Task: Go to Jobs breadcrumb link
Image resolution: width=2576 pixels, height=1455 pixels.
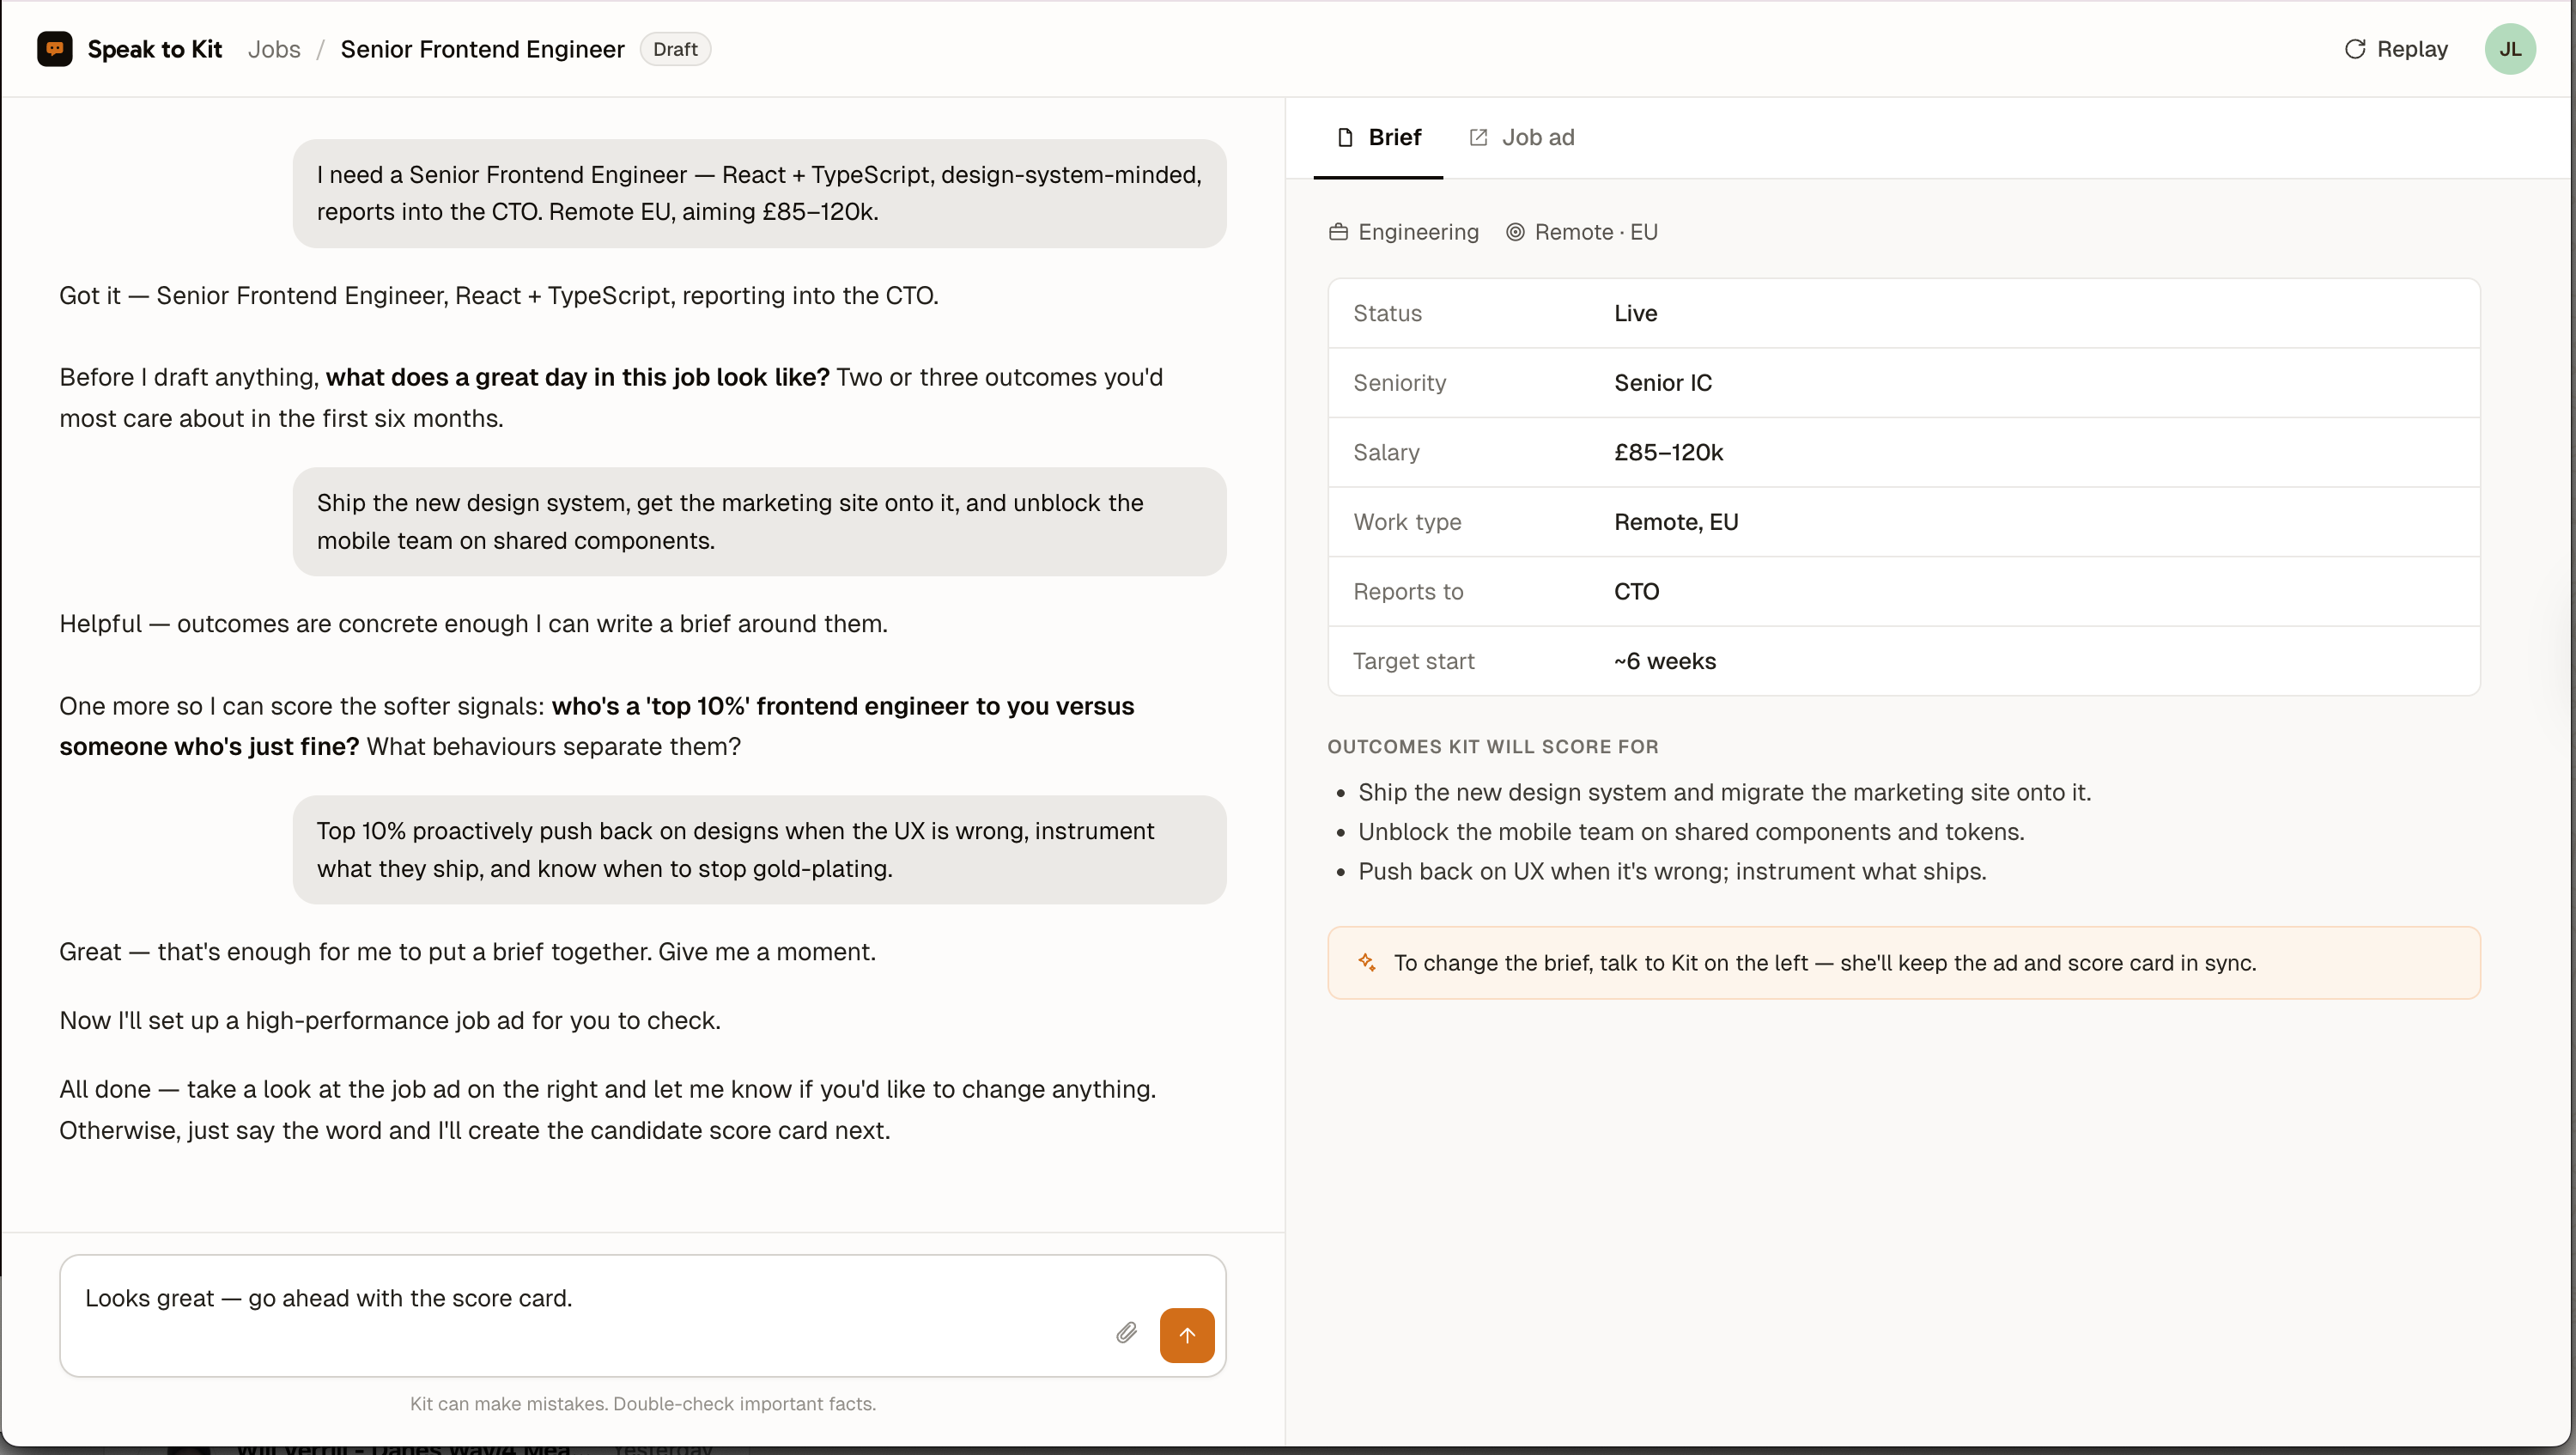Action: click(274, 49)
